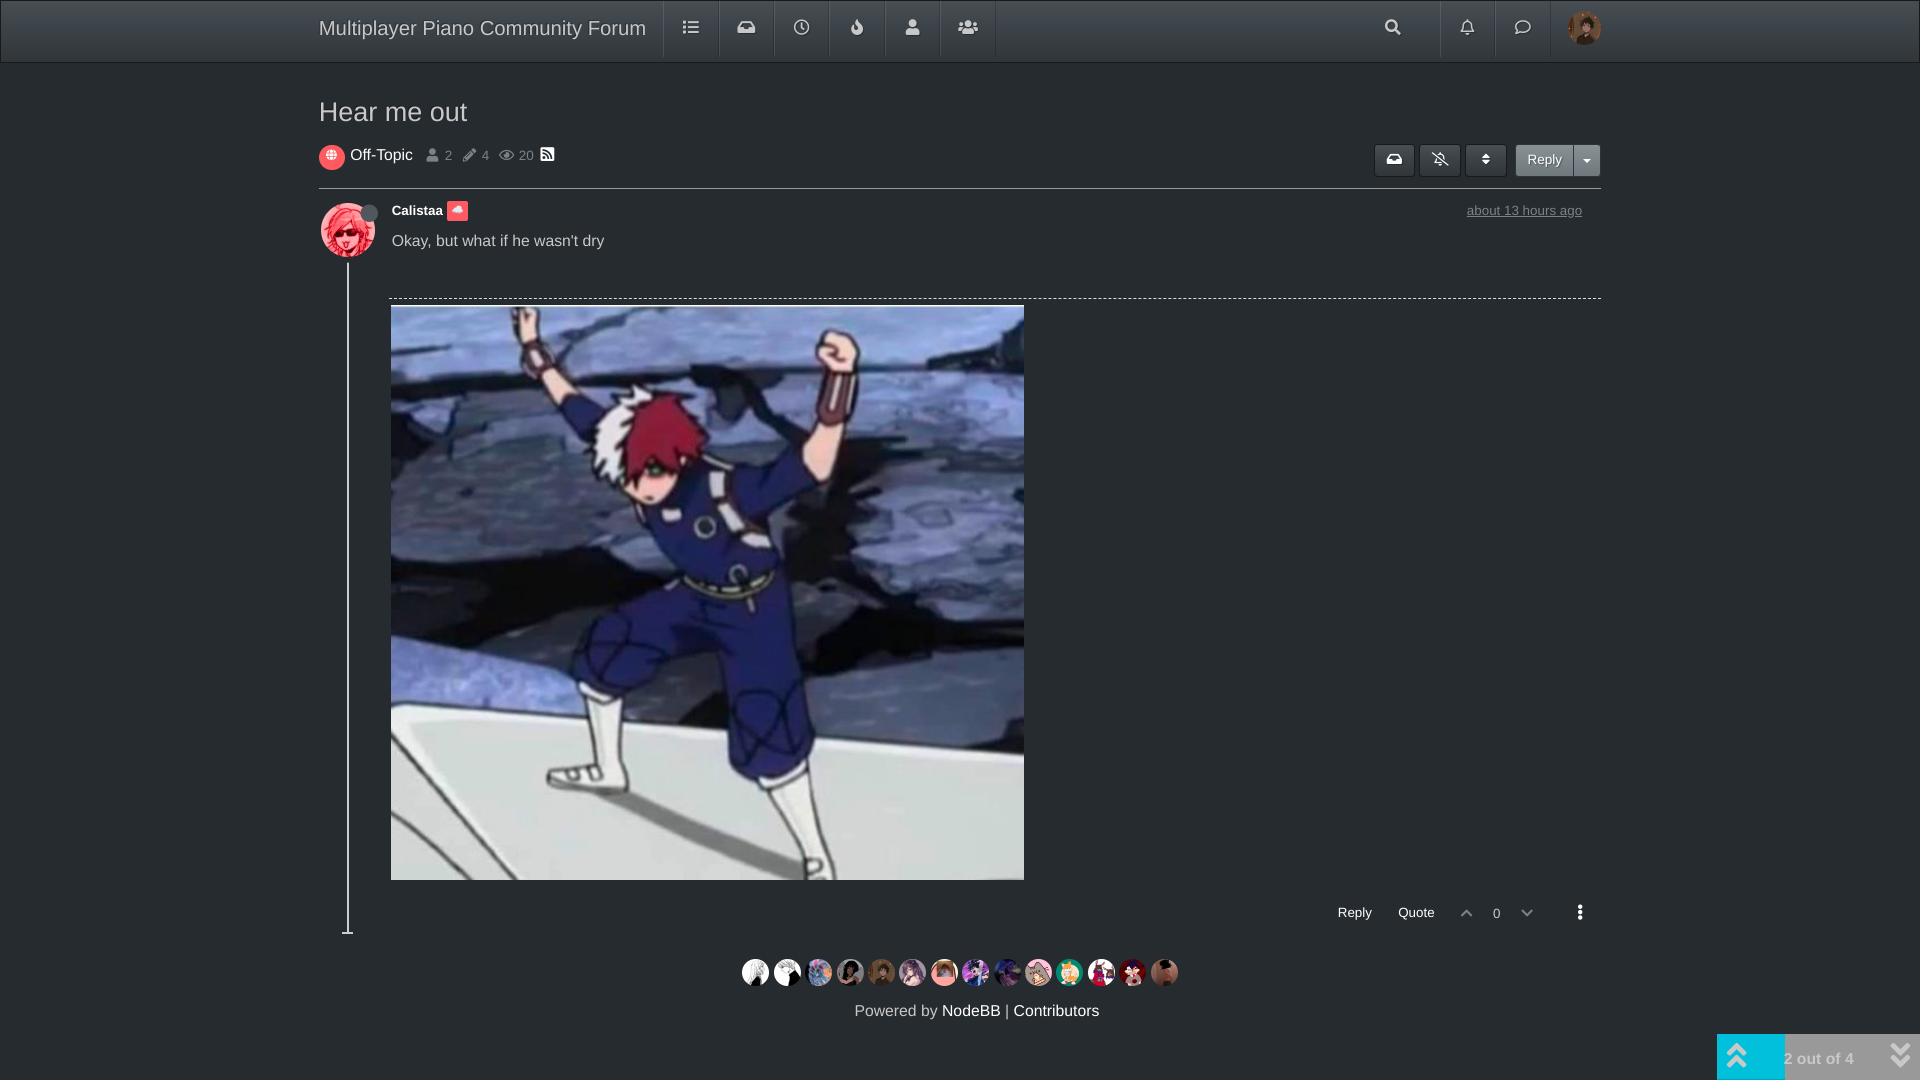Open the Groups icon in navbar
Image resolution: width=1920 pixels, height=1080 pixels.
coord(968,28)
